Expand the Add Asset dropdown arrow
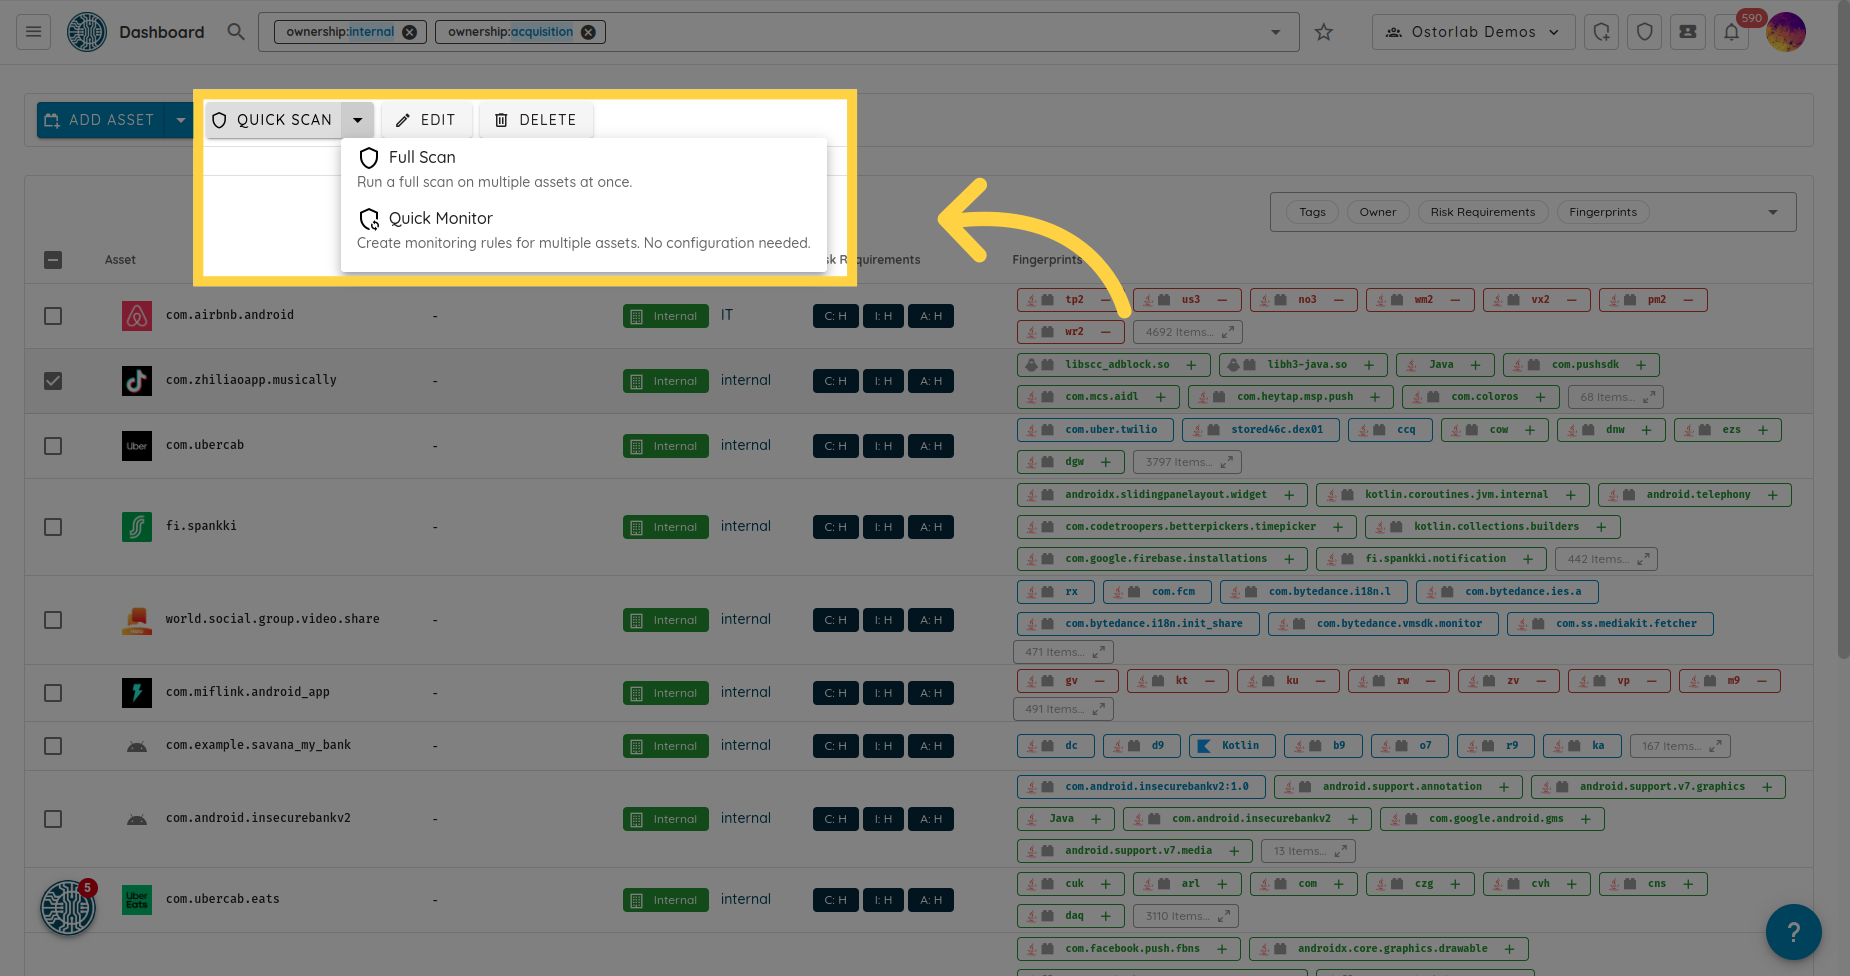1850x976 pixels. 181,120
